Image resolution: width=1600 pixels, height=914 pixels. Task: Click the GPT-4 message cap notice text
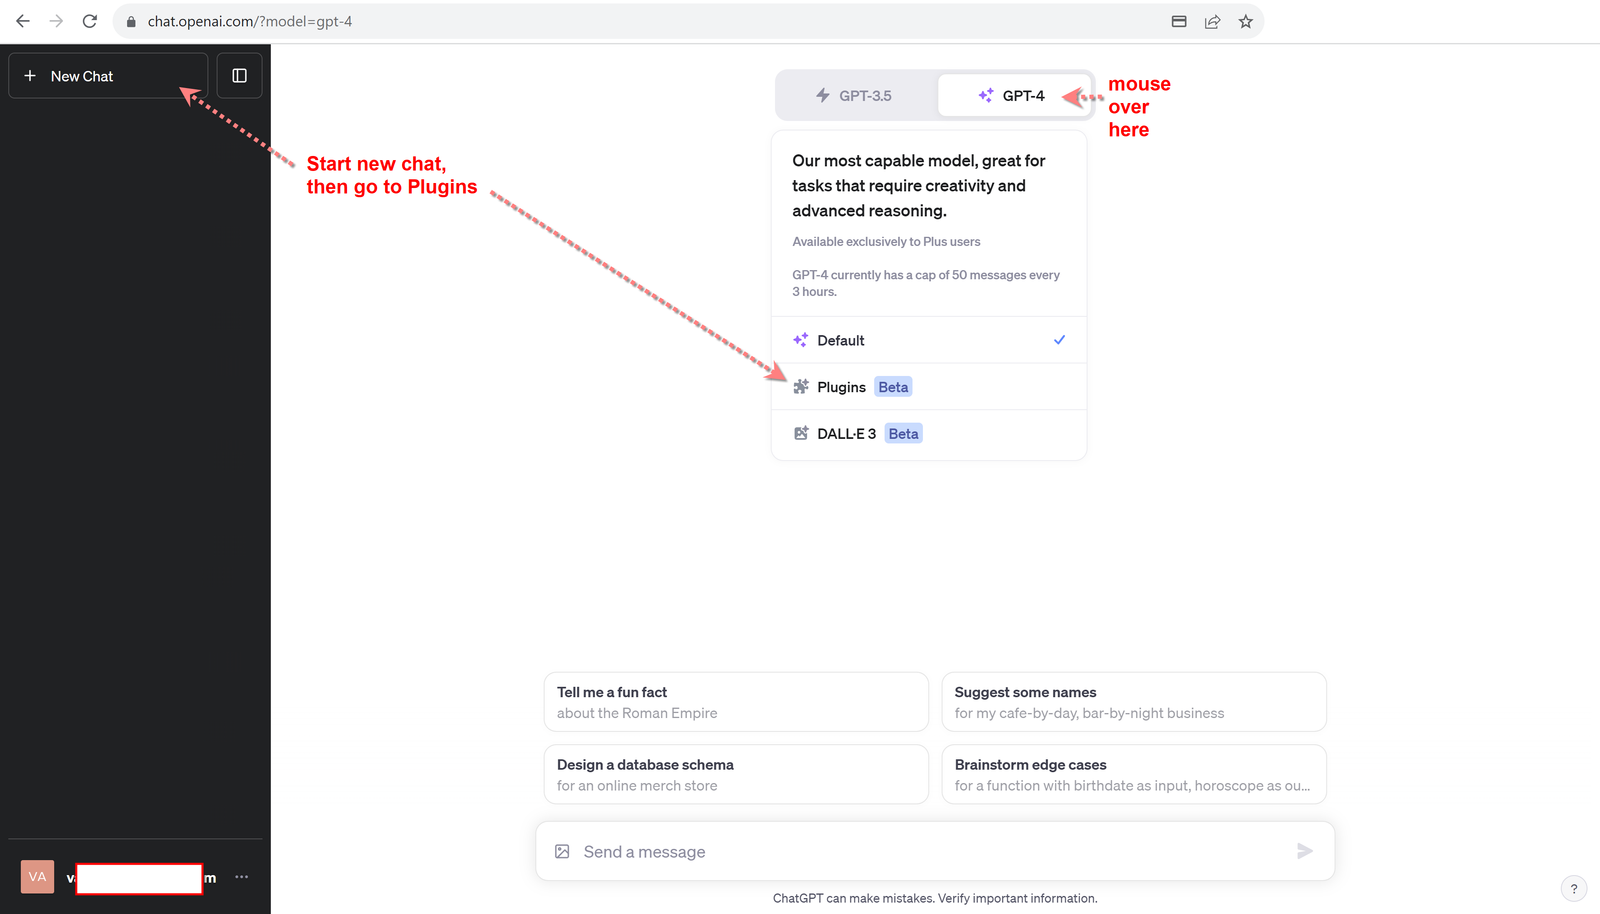click(x=926, y=283)
